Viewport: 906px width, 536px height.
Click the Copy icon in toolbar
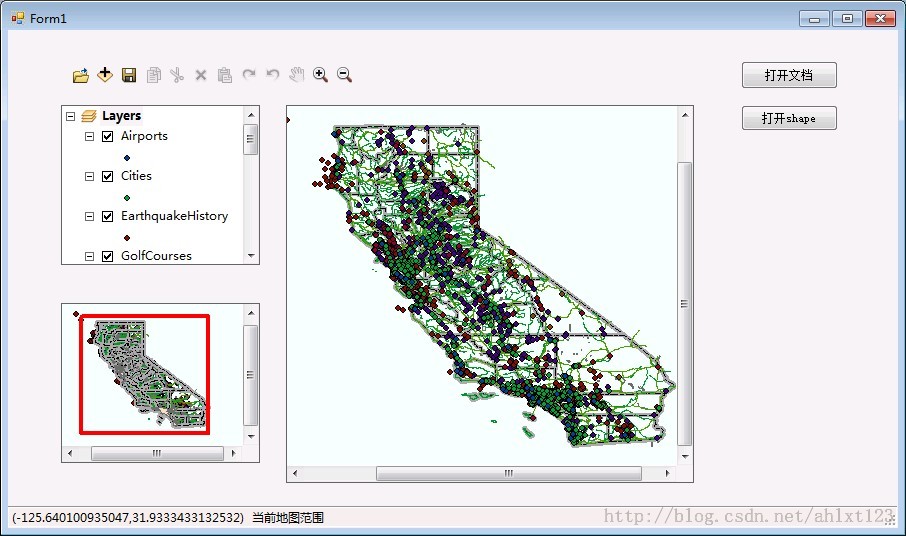pyautogui.click(x=154, y=75)
